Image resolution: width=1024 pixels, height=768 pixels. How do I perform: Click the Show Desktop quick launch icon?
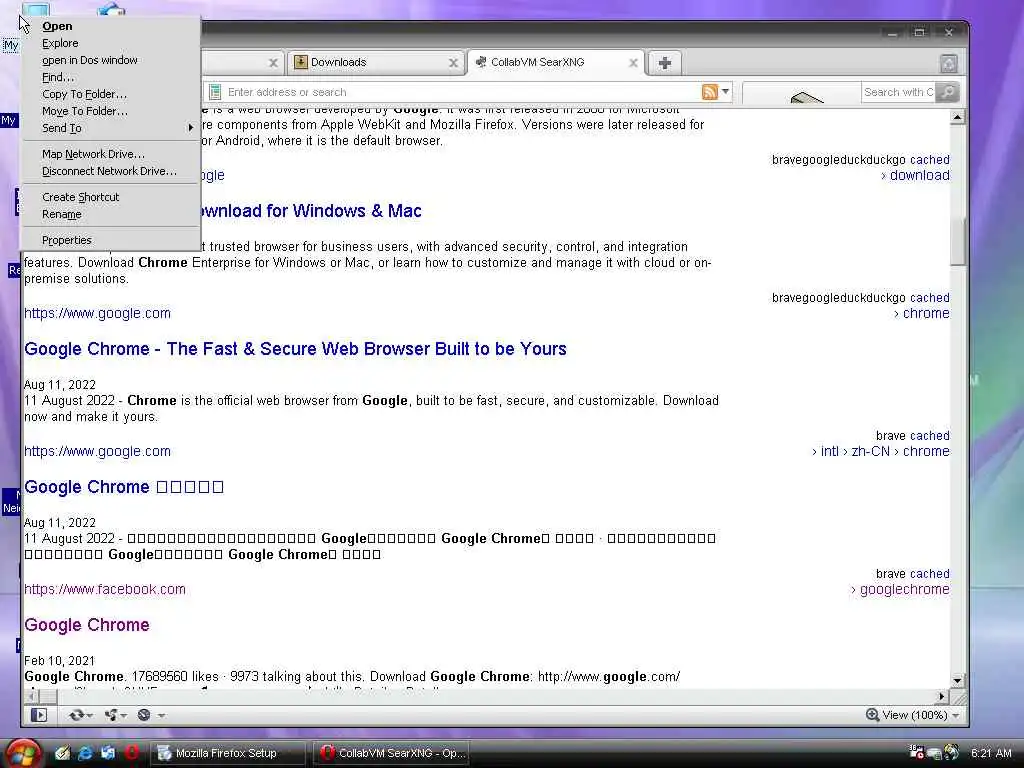pyautogui.click(x=62, y=753)
